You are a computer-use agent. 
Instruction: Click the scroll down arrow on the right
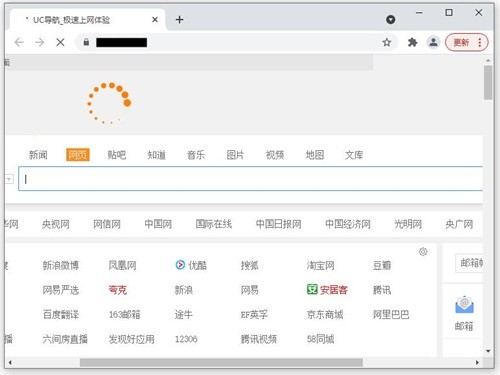pos(488,351)
